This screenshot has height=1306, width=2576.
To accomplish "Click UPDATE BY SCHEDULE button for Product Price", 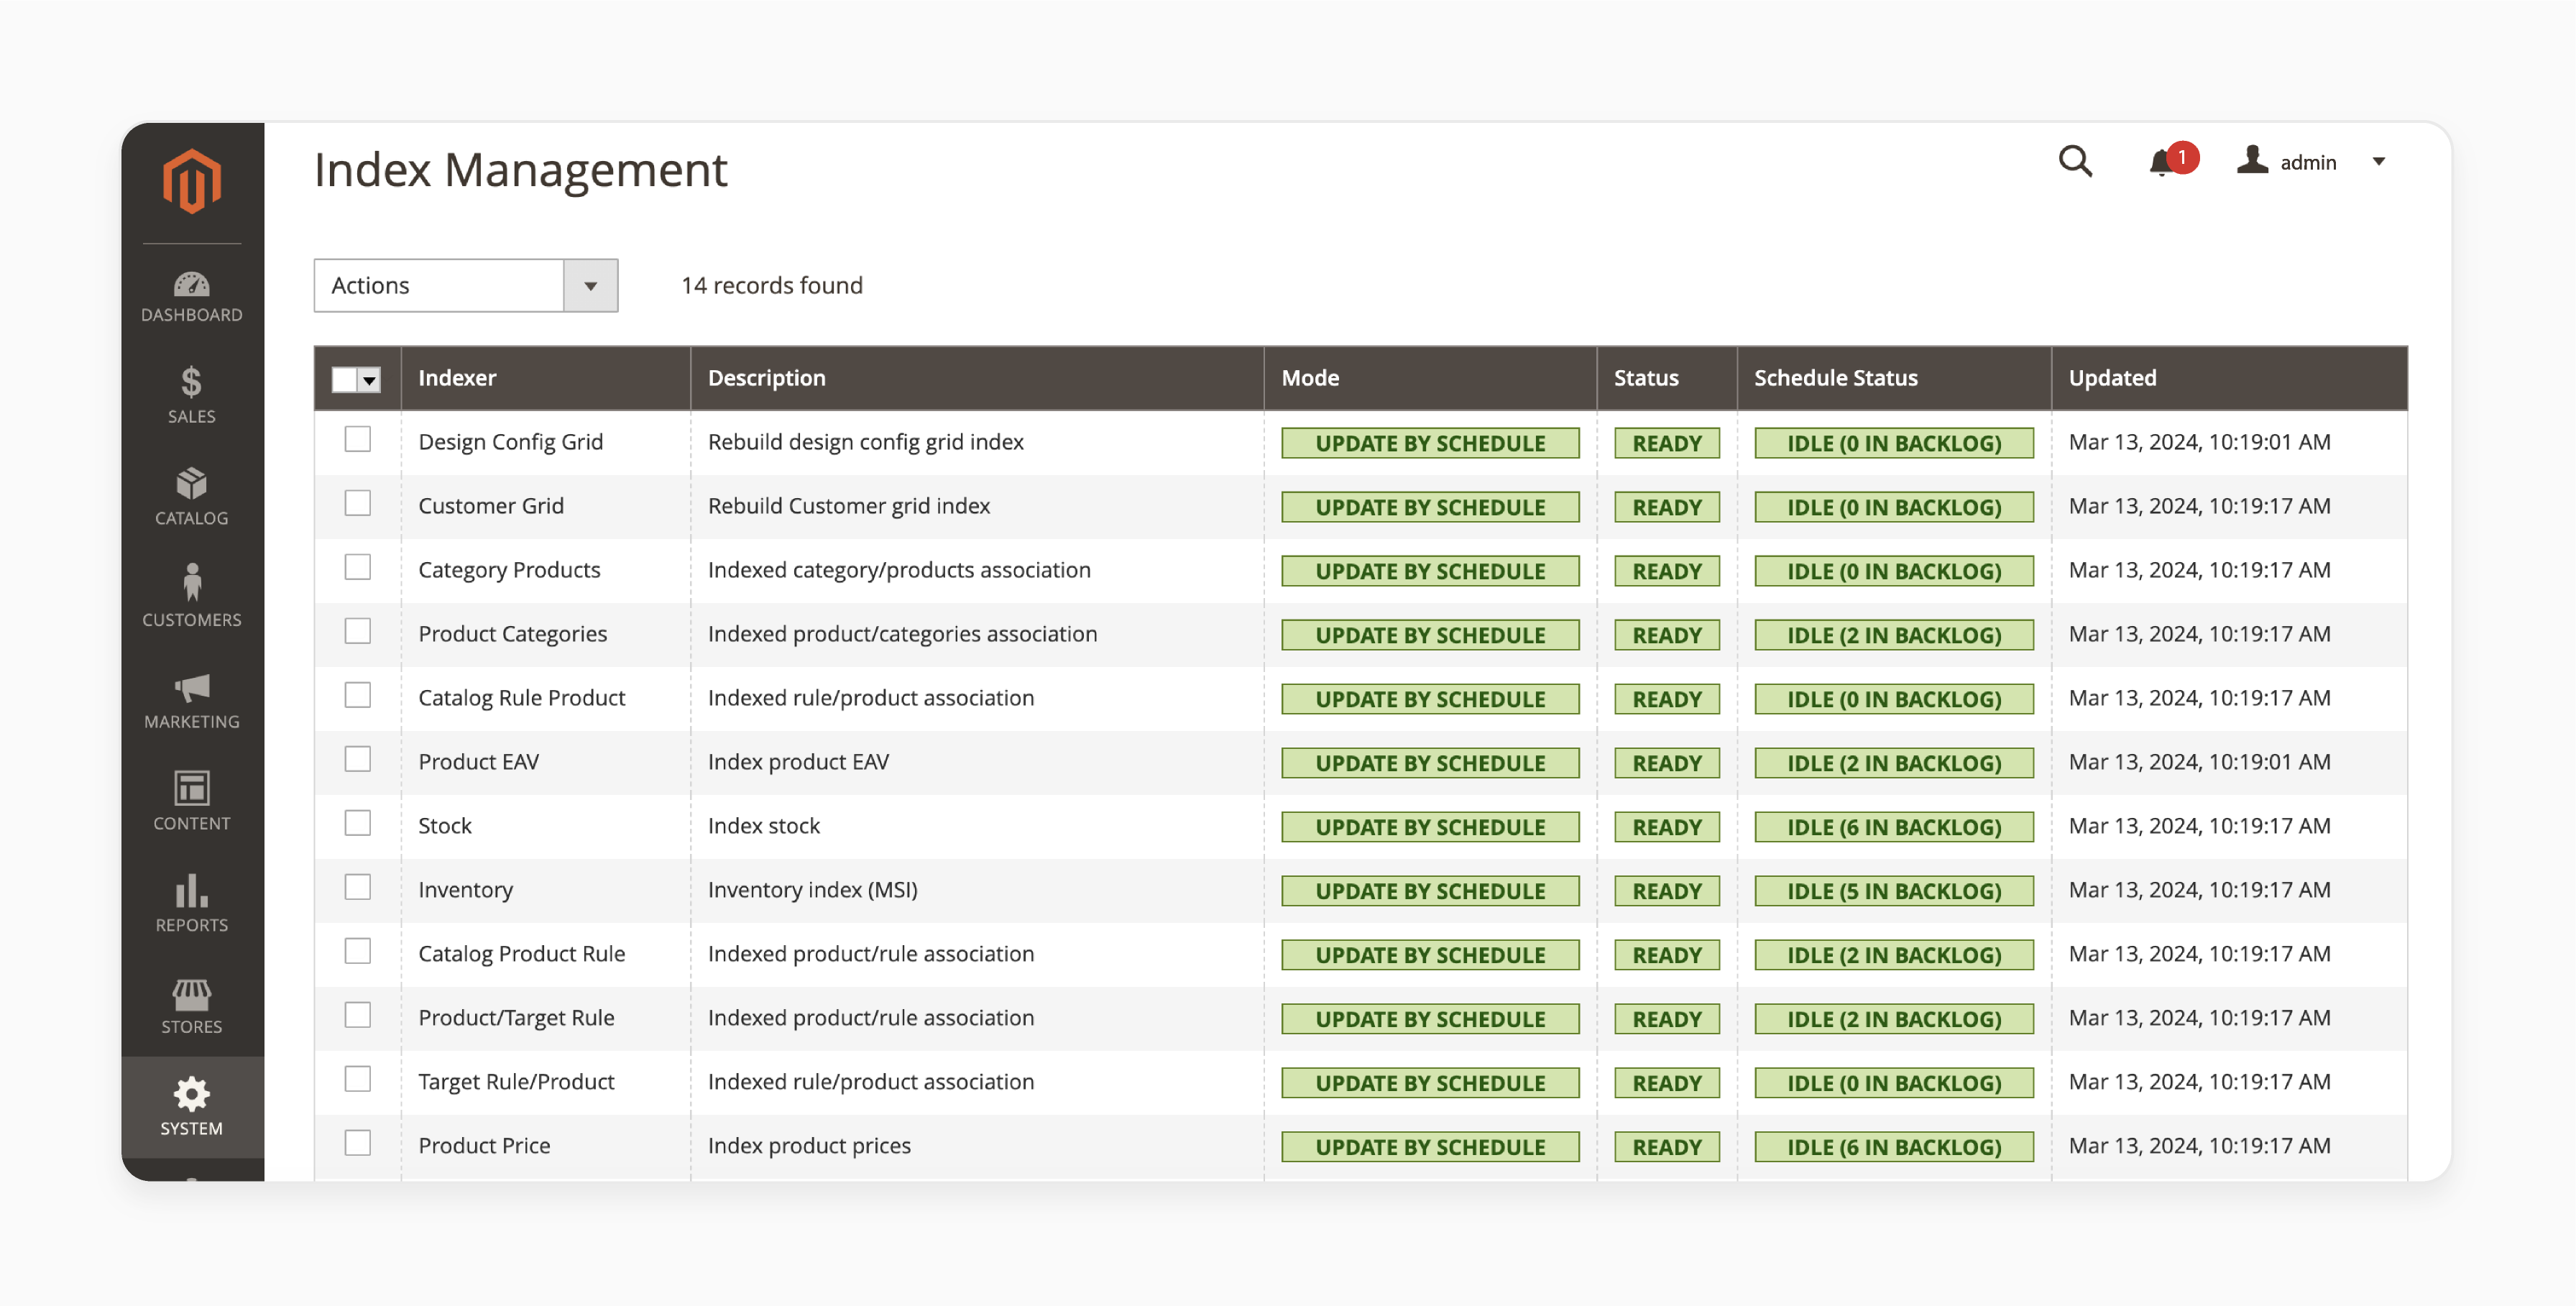I will click(x=1429, y=1144).
